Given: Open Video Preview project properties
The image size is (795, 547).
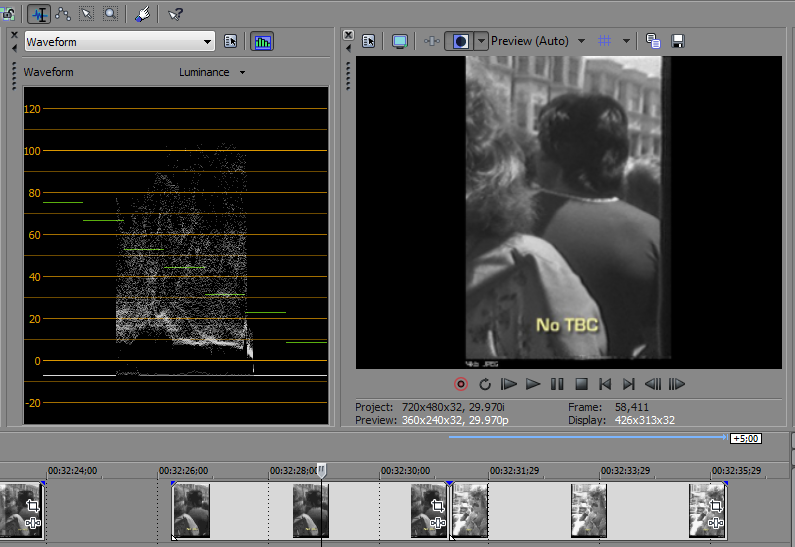Looking at the screenshot, I should [x=369, y=41].
